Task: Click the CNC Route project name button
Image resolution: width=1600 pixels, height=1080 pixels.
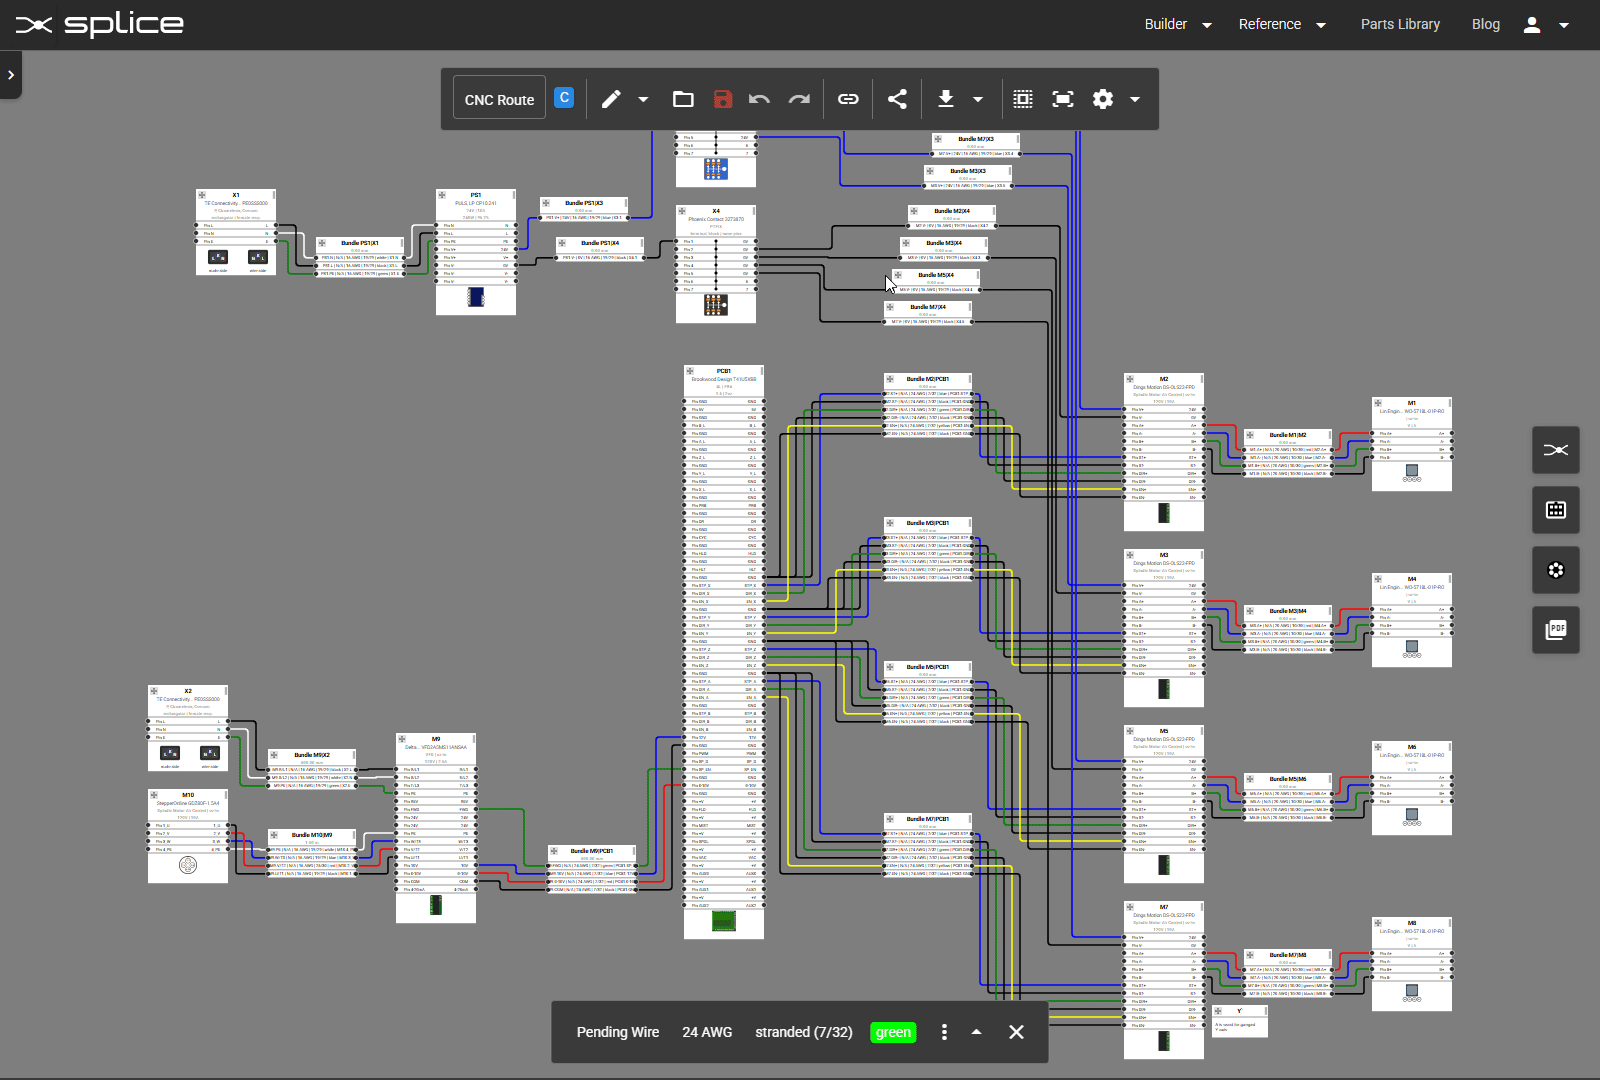Action: [498, 99]
